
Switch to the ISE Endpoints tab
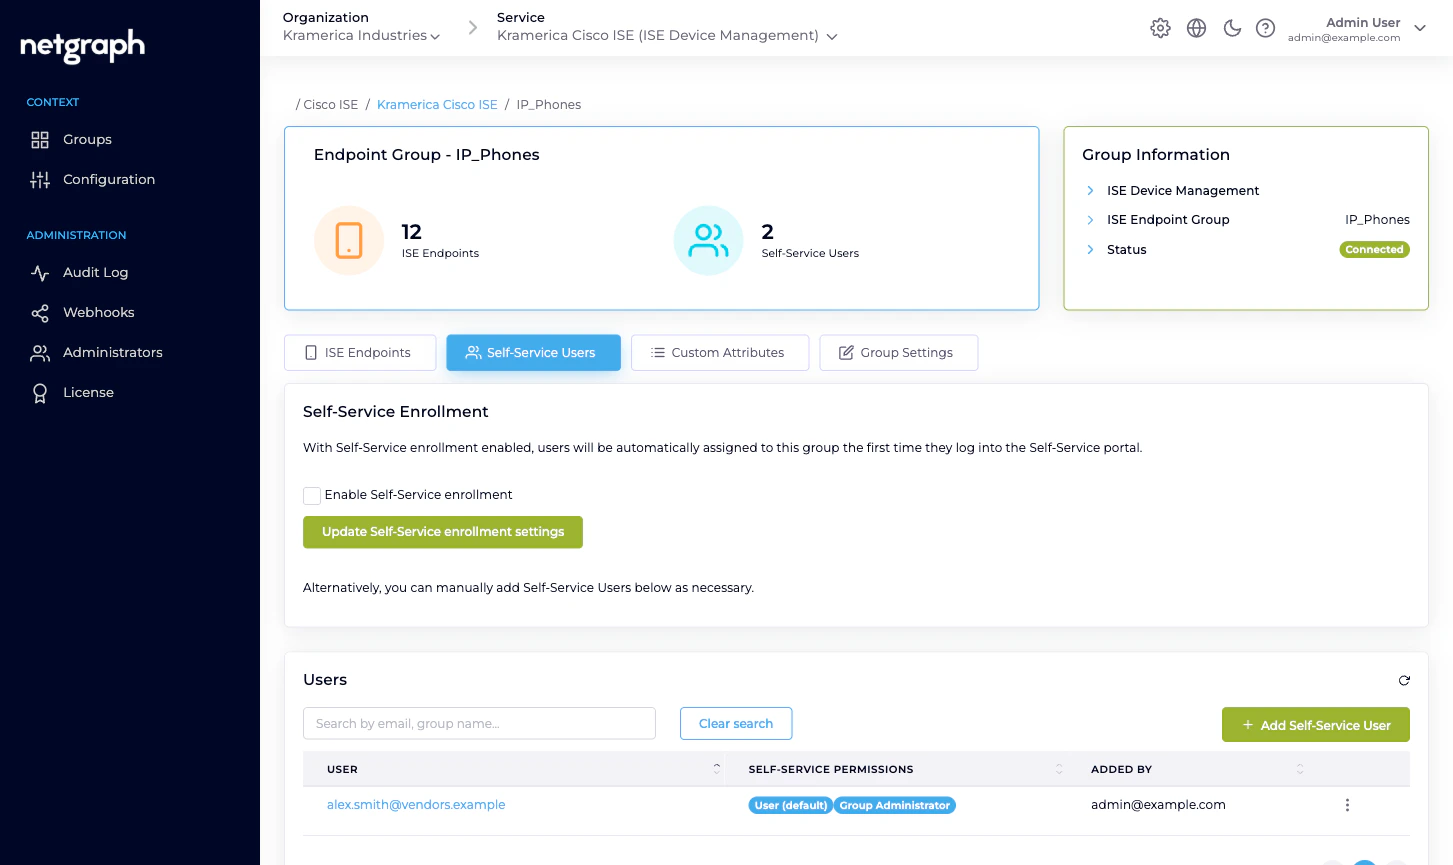click(x=359, y=352)
